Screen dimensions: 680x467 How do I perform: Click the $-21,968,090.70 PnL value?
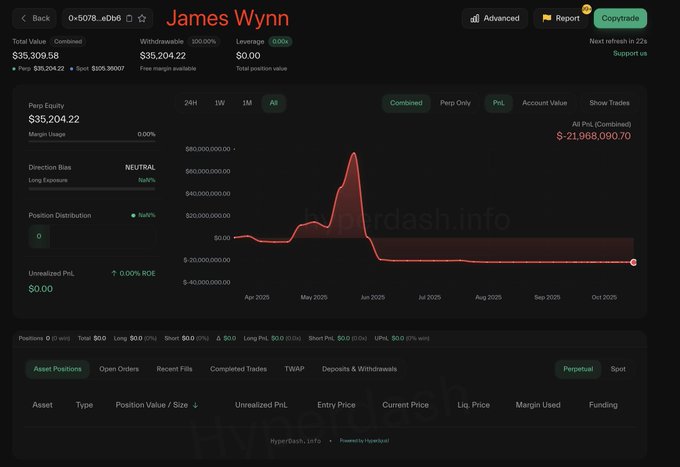click(x=594, y=136)
